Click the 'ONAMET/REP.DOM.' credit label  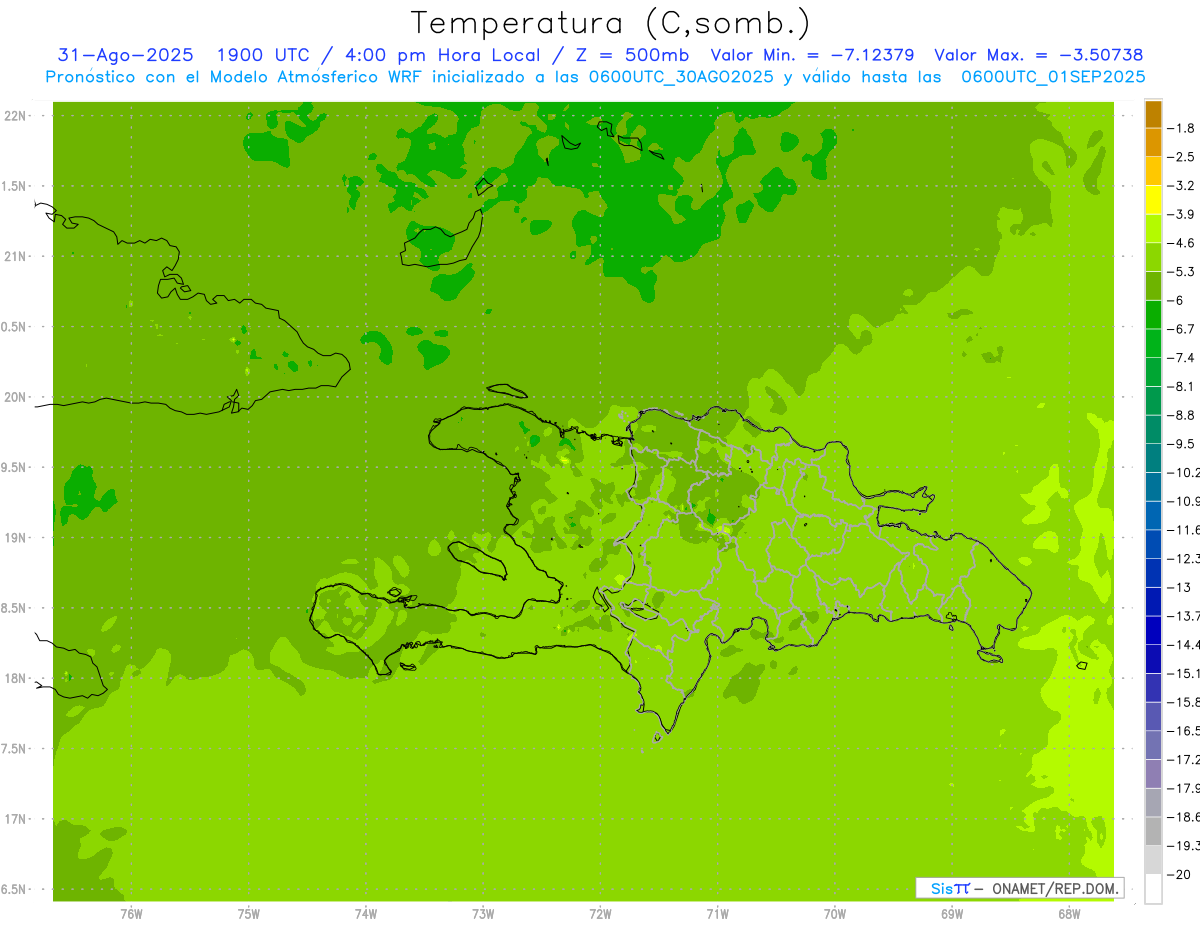[1056, 888]
